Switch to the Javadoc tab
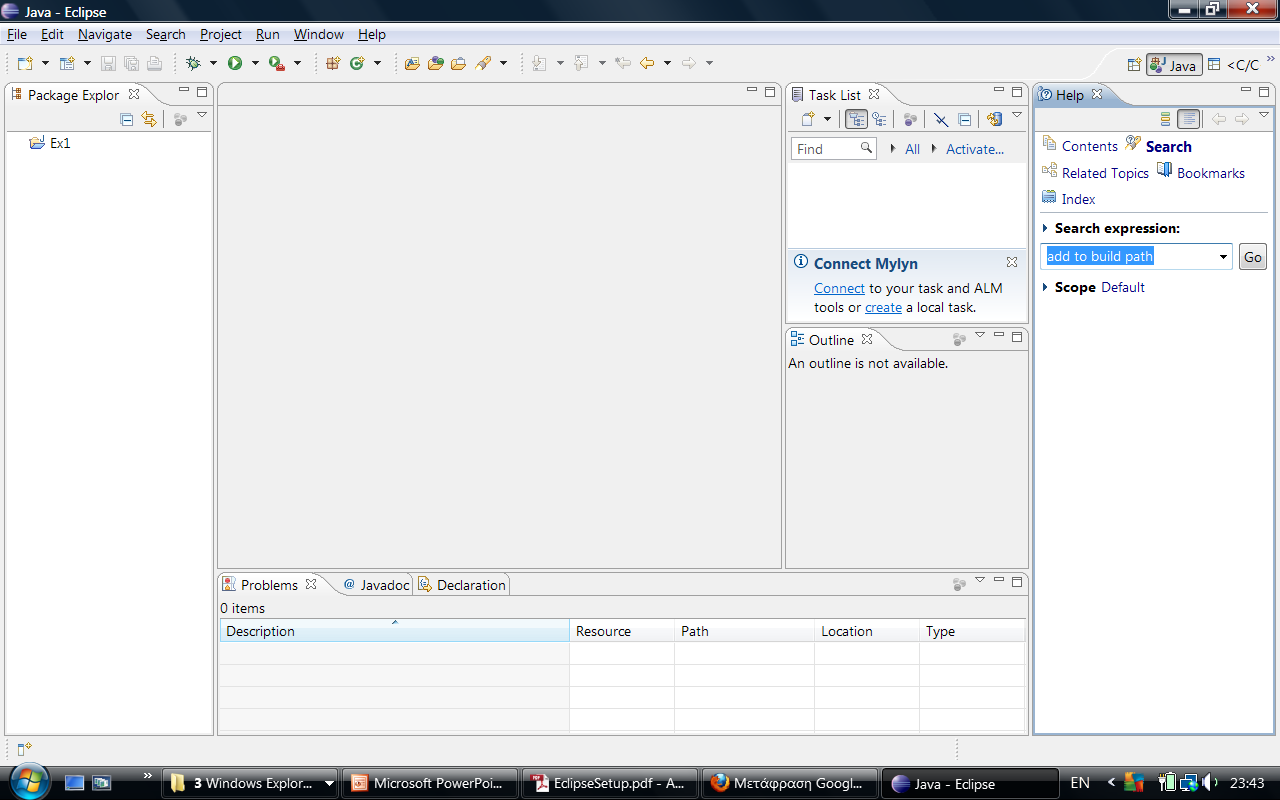1280x800 pixels. tap(376, 585)
